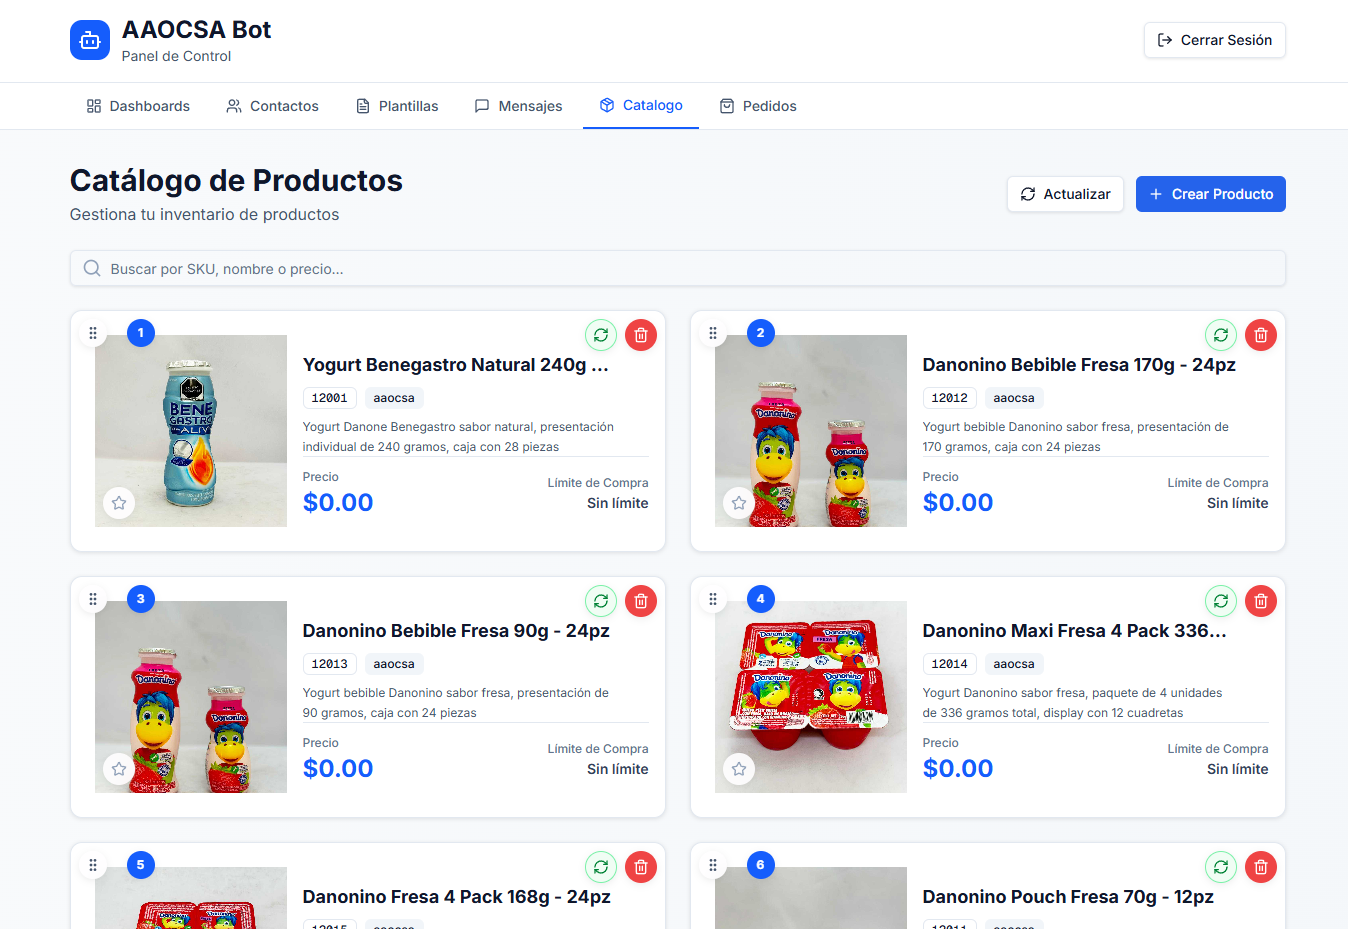
Task: Toggle favorite star on Danonino Bebible 90g
Action: [119, 769]
